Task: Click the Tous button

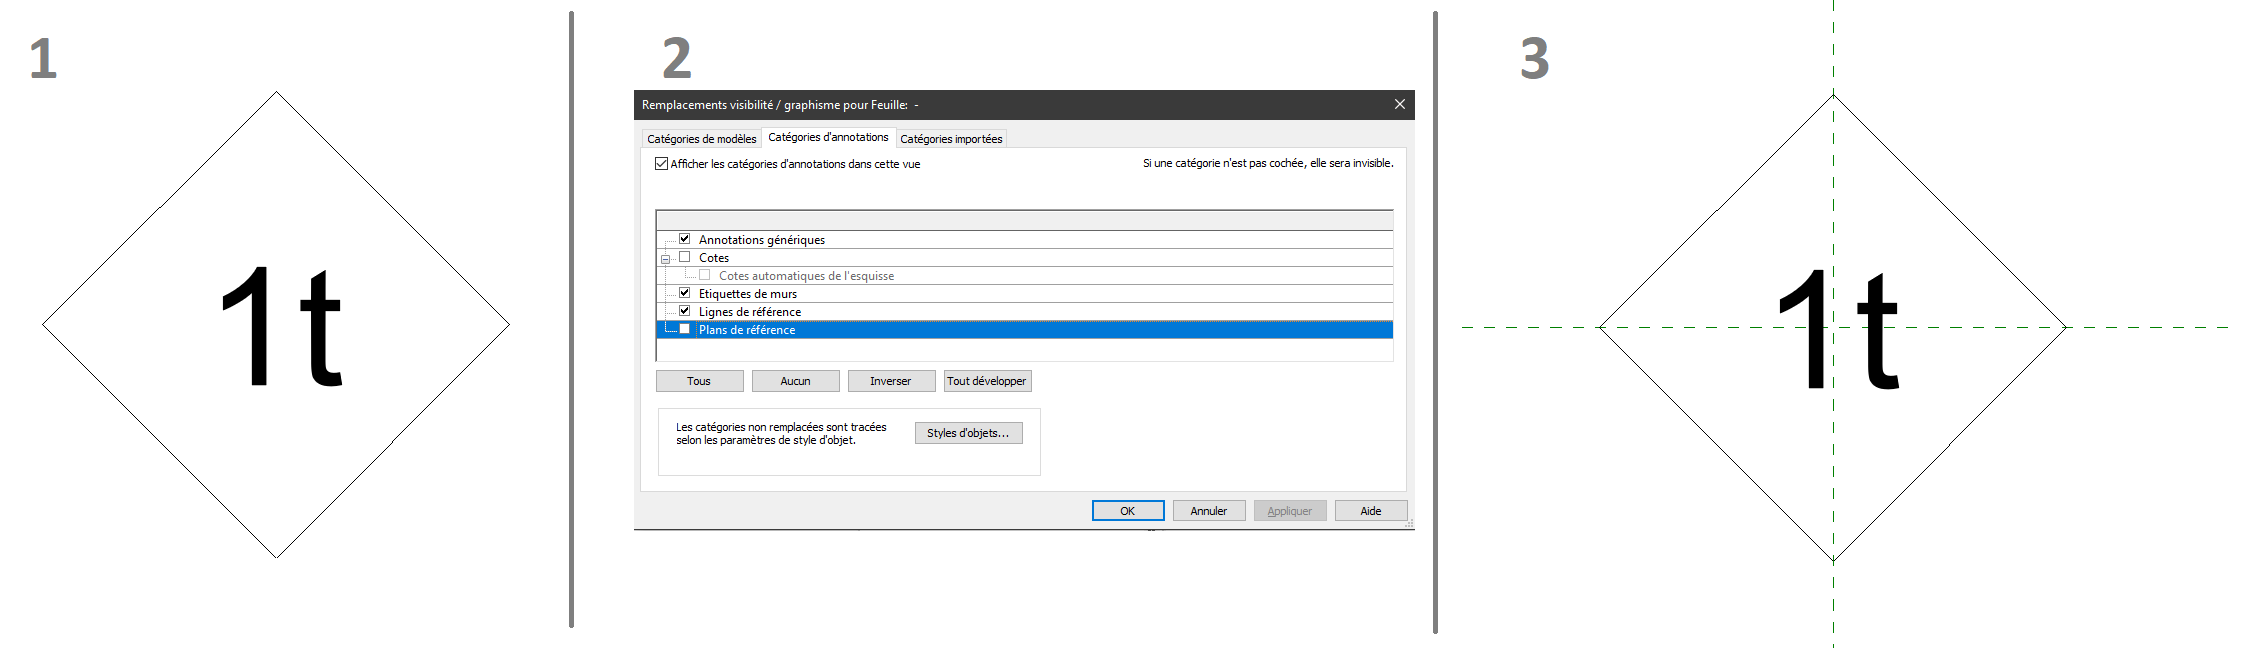Action: coord(699,381)
